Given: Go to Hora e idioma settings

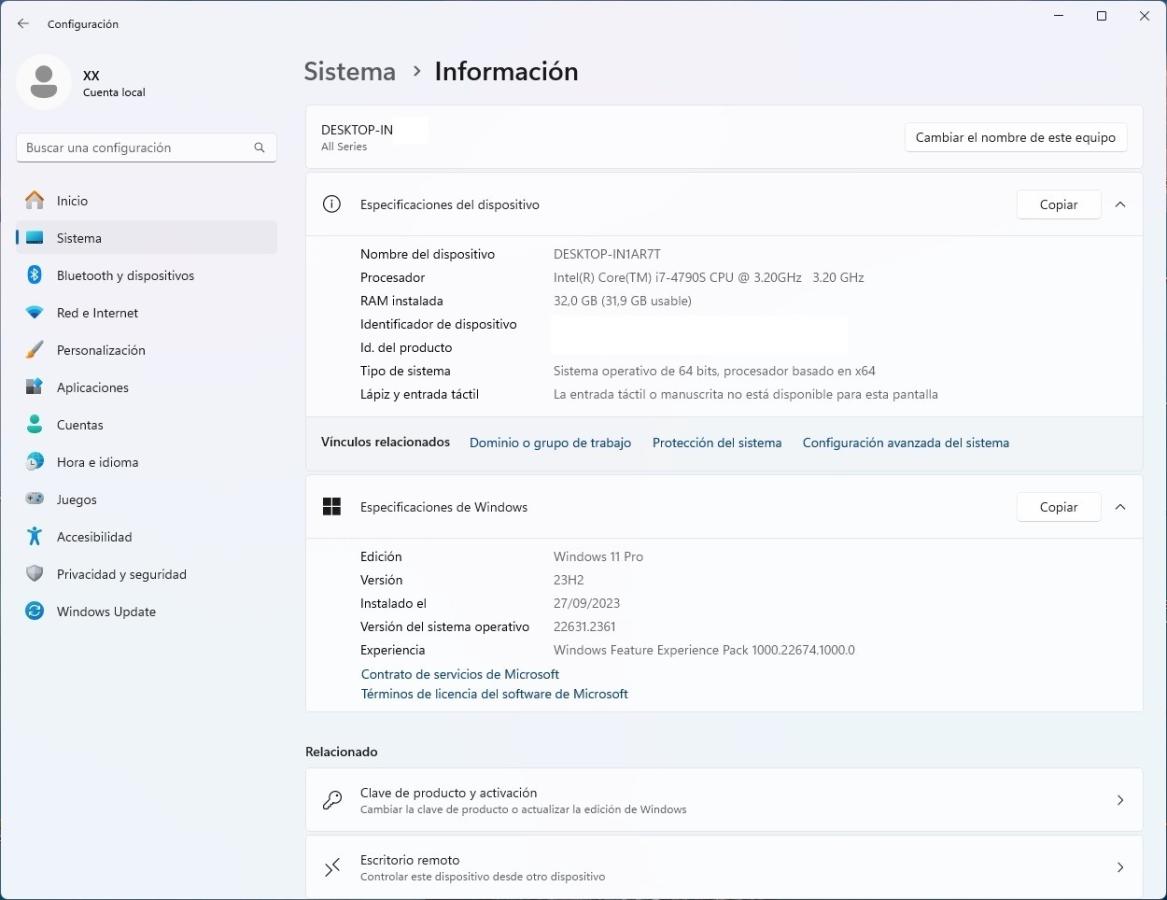Looking at the screenshot, I should (x=97, y=462).
